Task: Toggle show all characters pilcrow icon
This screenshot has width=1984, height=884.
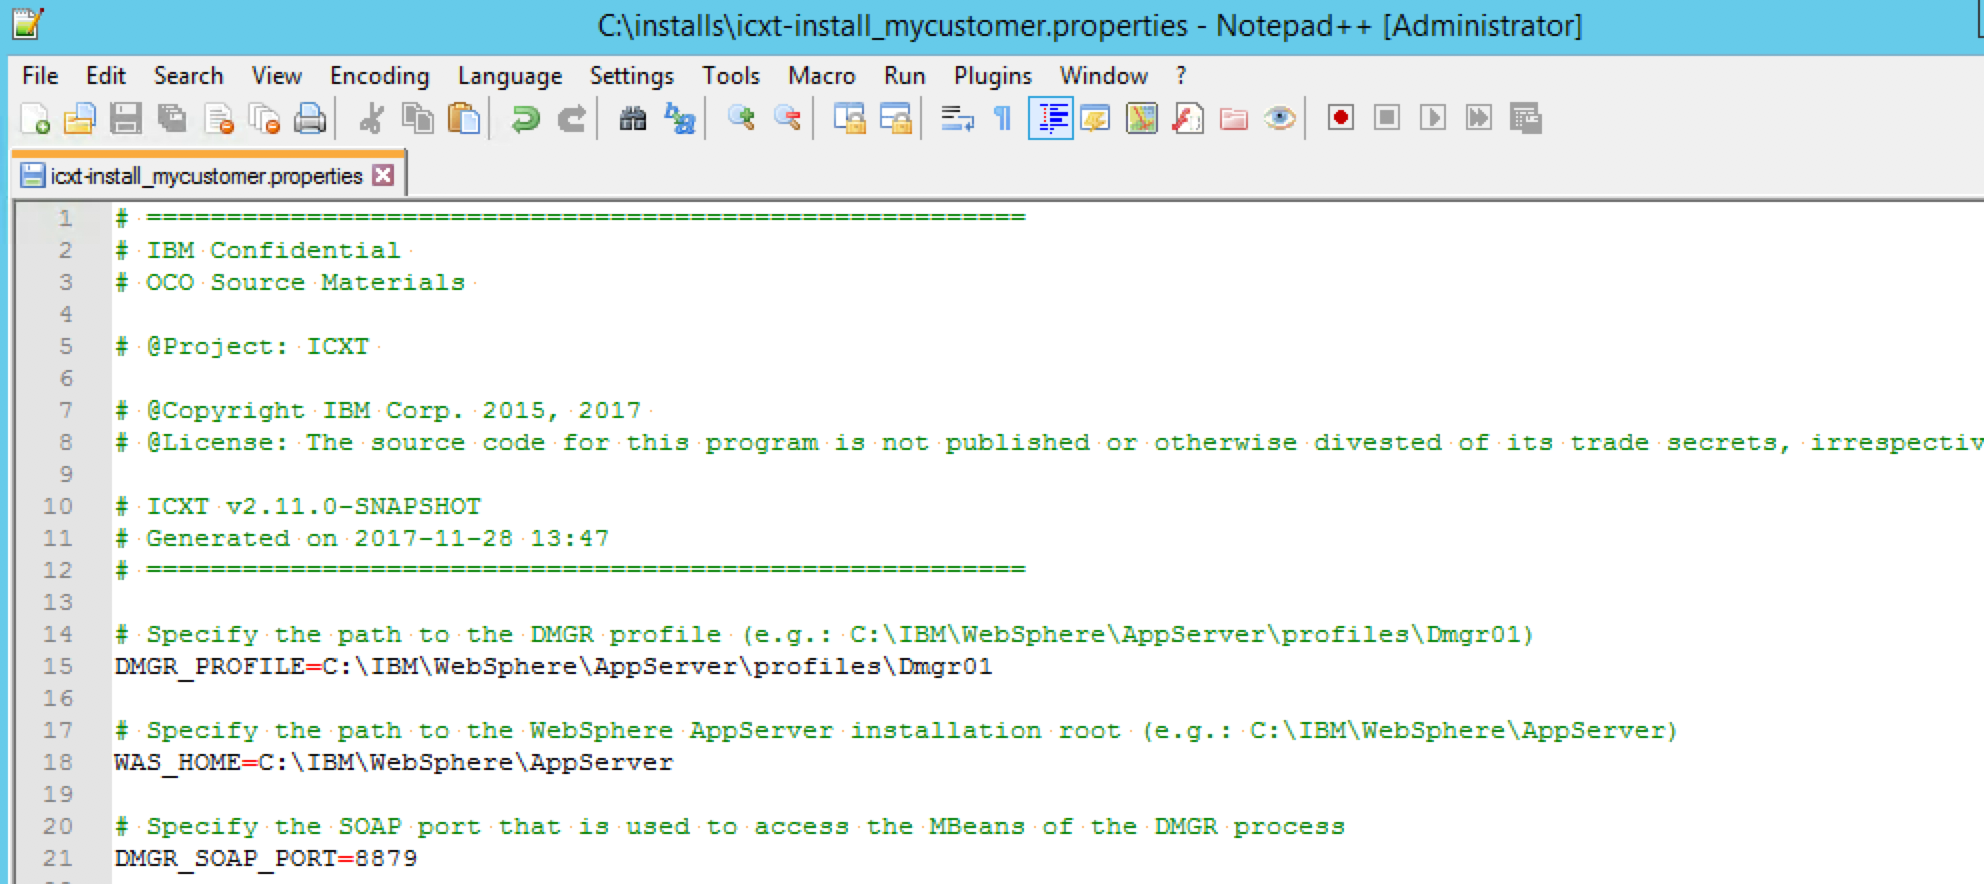Action: pyautogui.click(x=1003, y=119)
